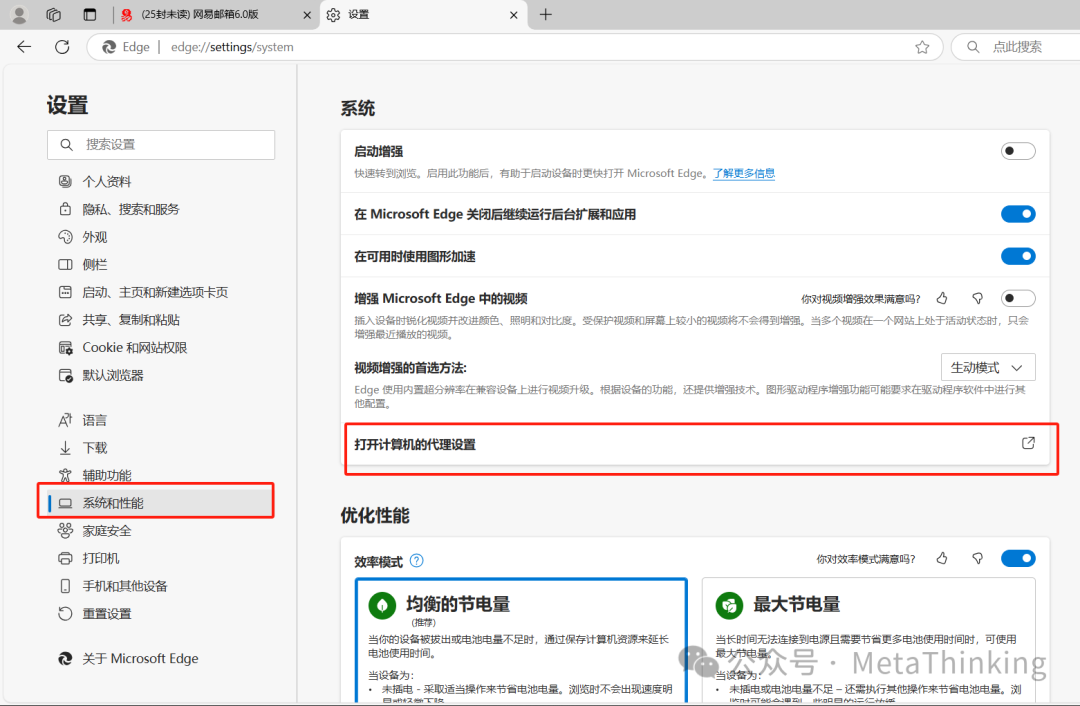Toggle the 效率模式 switch
This screenshot has height=706, width=1080.
point(1018,559)
